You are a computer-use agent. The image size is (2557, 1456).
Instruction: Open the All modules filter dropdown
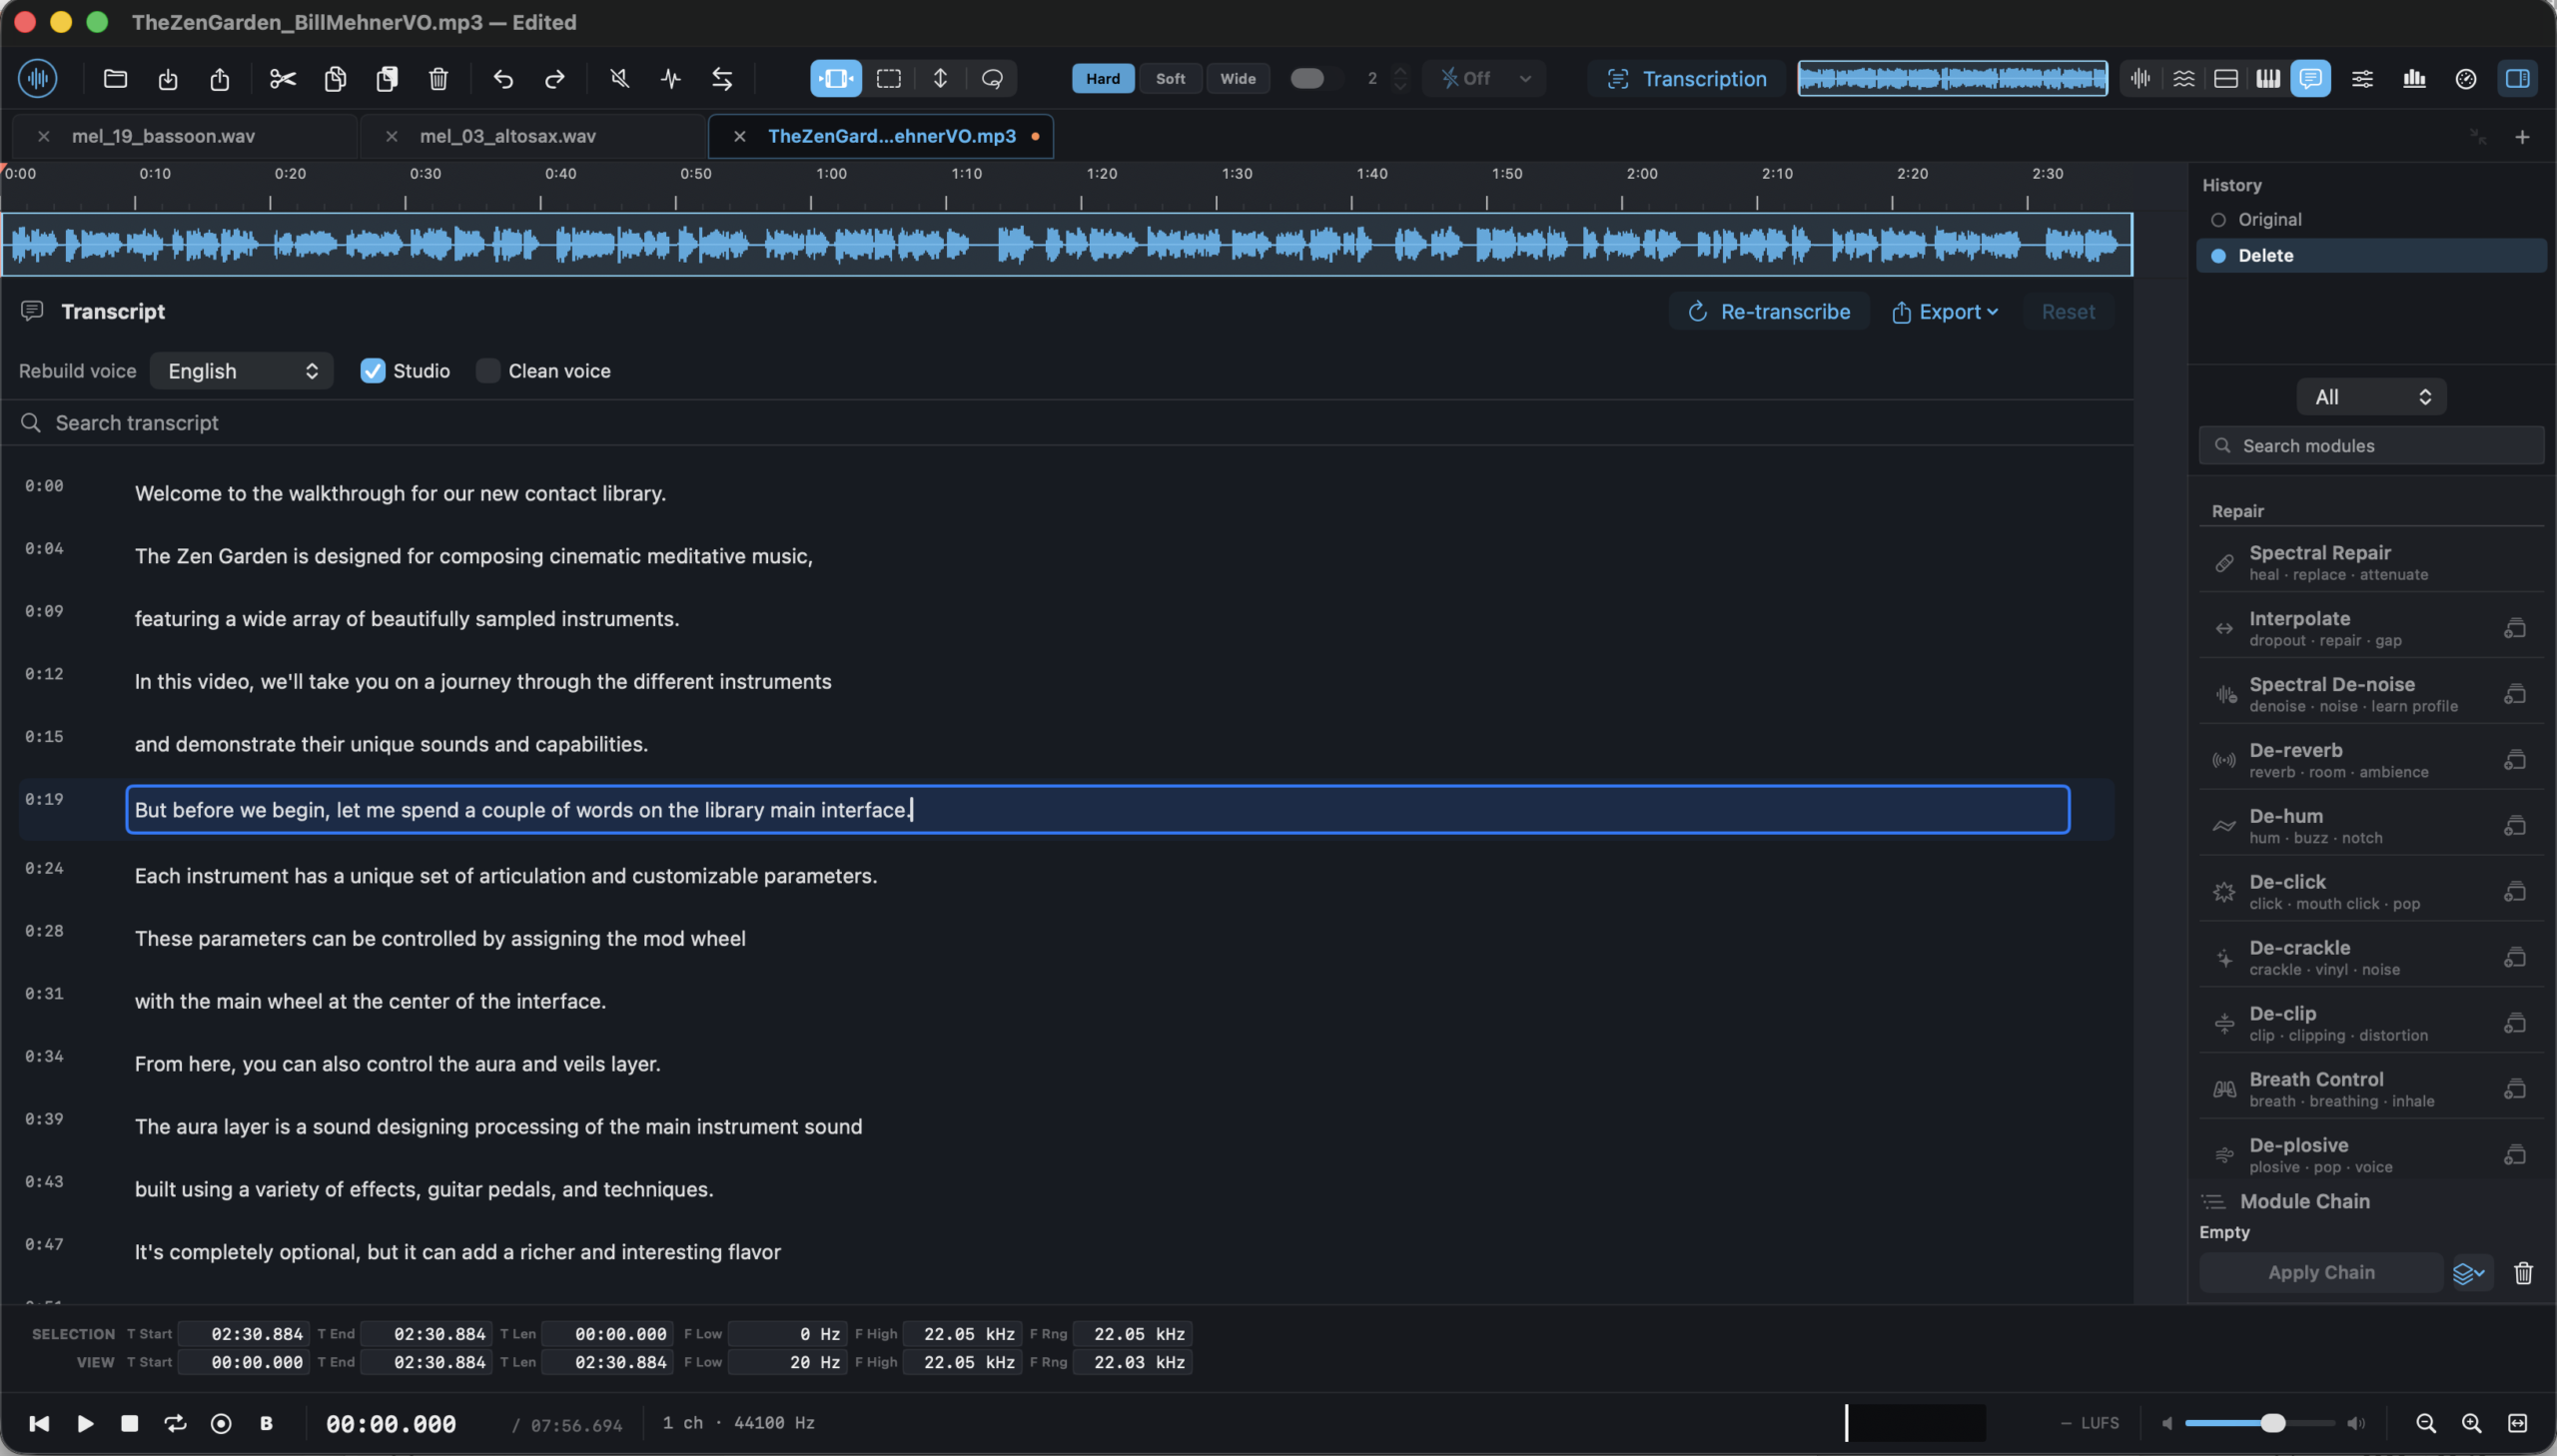click(2371, 397)
